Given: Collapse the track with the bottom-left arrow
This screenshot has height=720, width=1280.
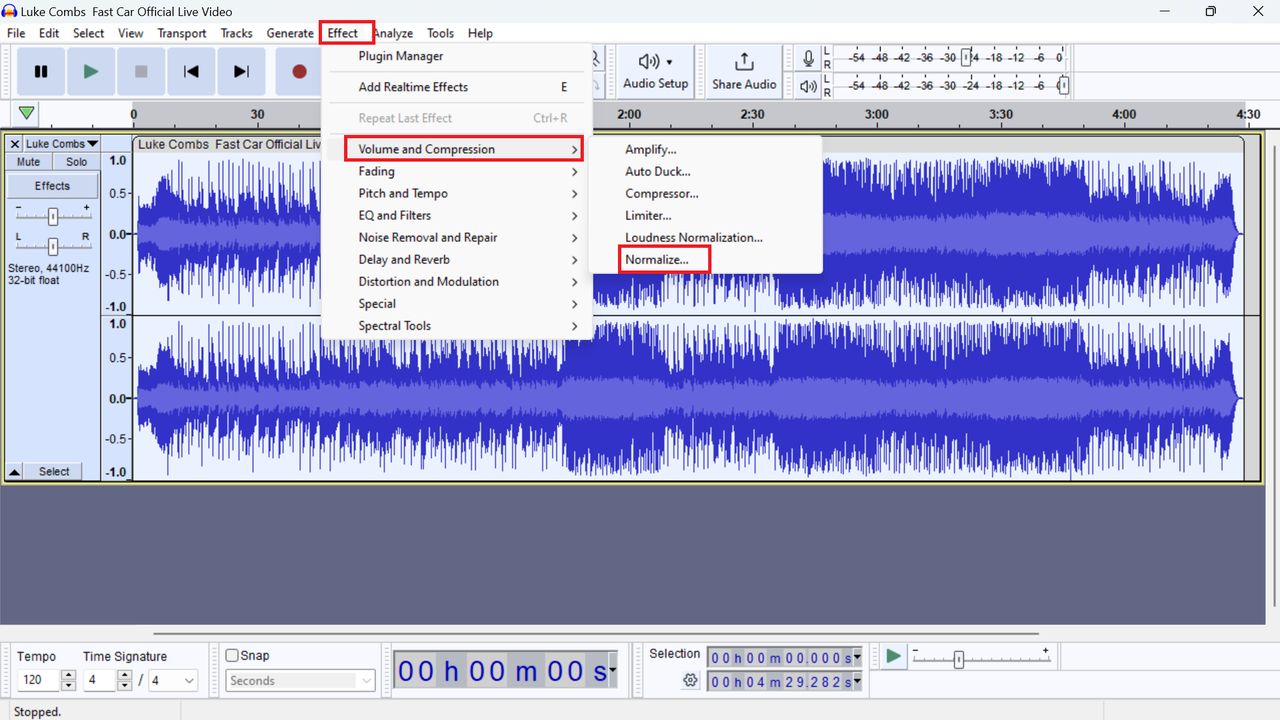Looking at the screenshot, I should (x=13, y=471).
